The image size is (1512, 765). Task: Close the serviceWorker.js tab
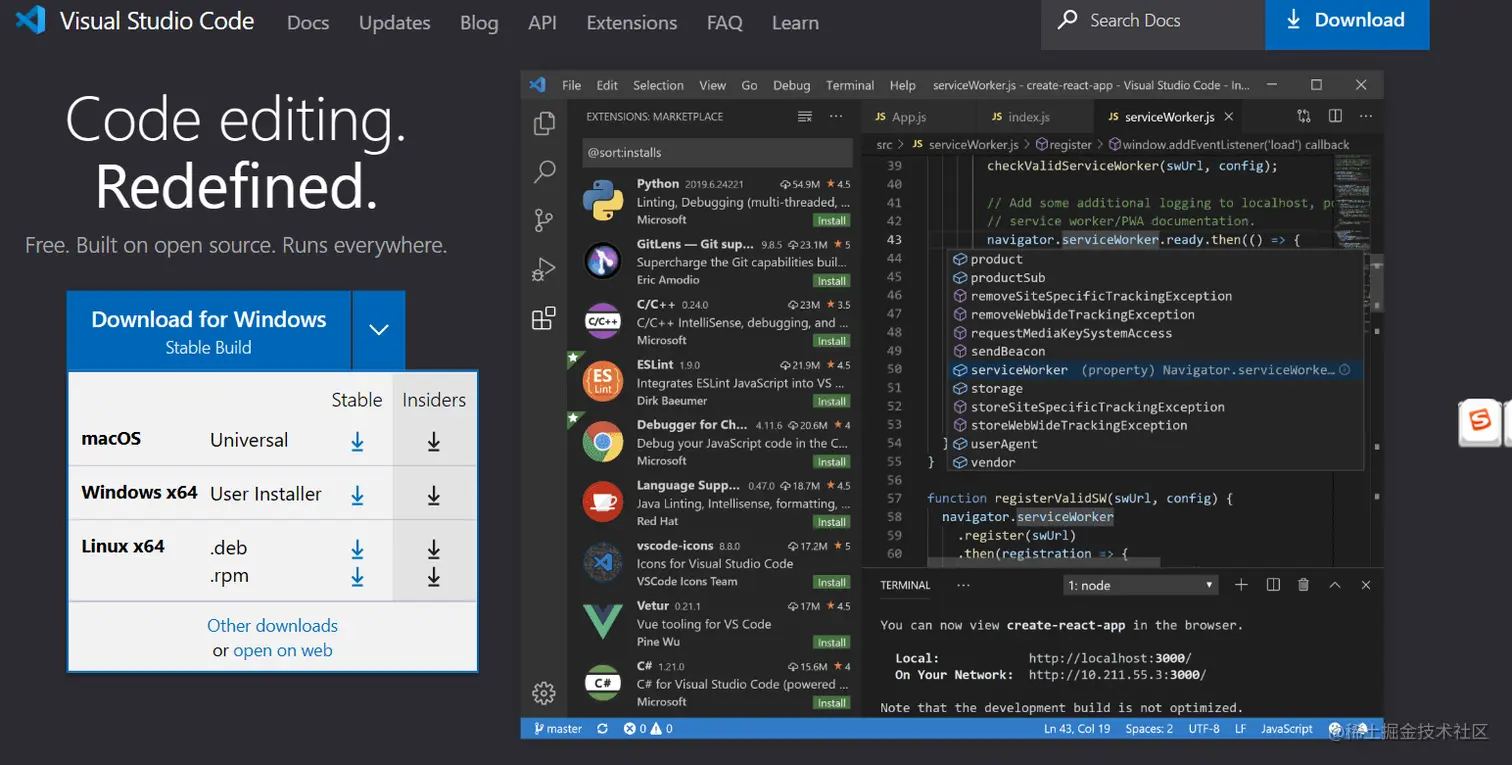(x=1229, y=117)
